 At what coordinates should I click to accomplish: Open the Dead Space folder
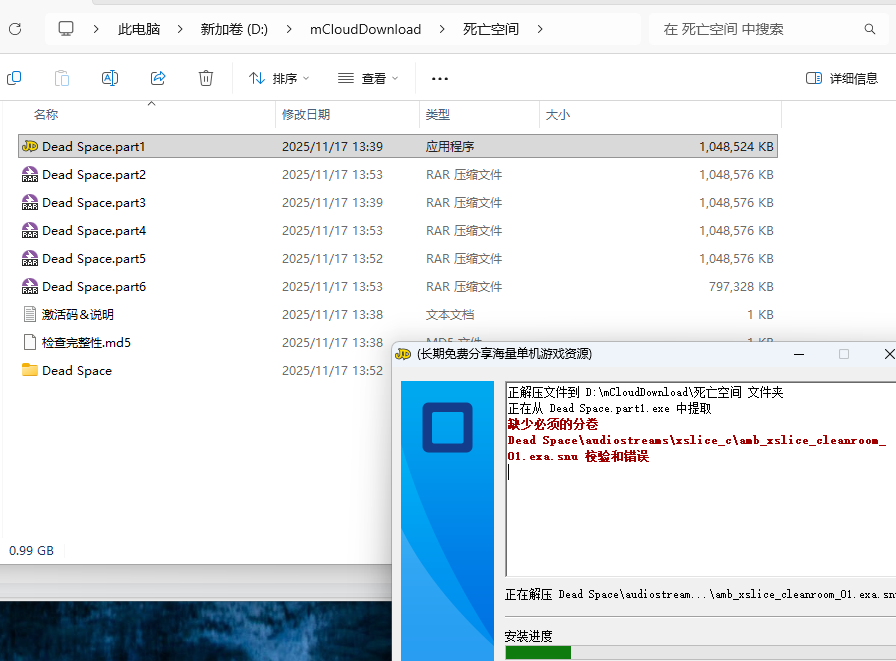[76, 370]
